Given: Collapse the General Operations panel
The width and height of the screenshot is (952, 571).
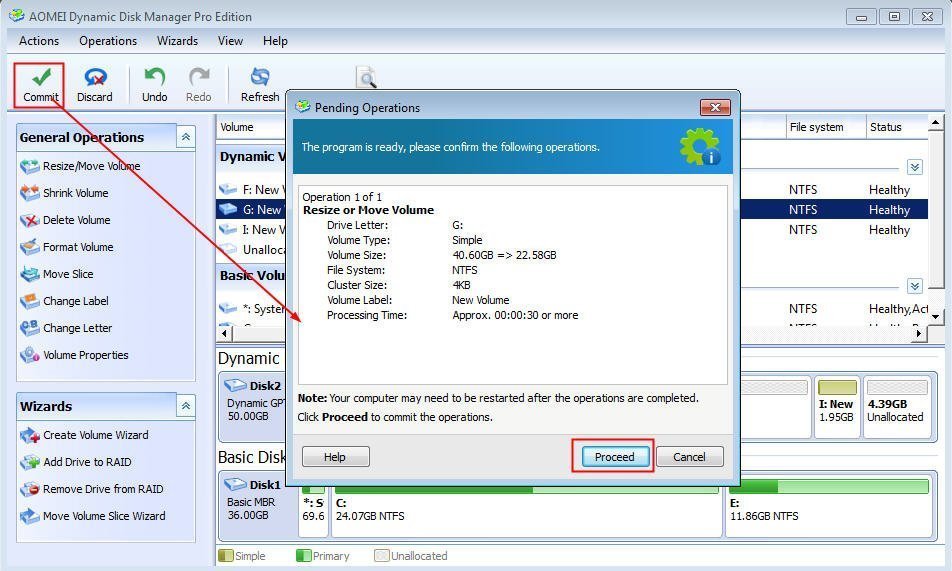Looking at the screenshot, I should point(186,137).
